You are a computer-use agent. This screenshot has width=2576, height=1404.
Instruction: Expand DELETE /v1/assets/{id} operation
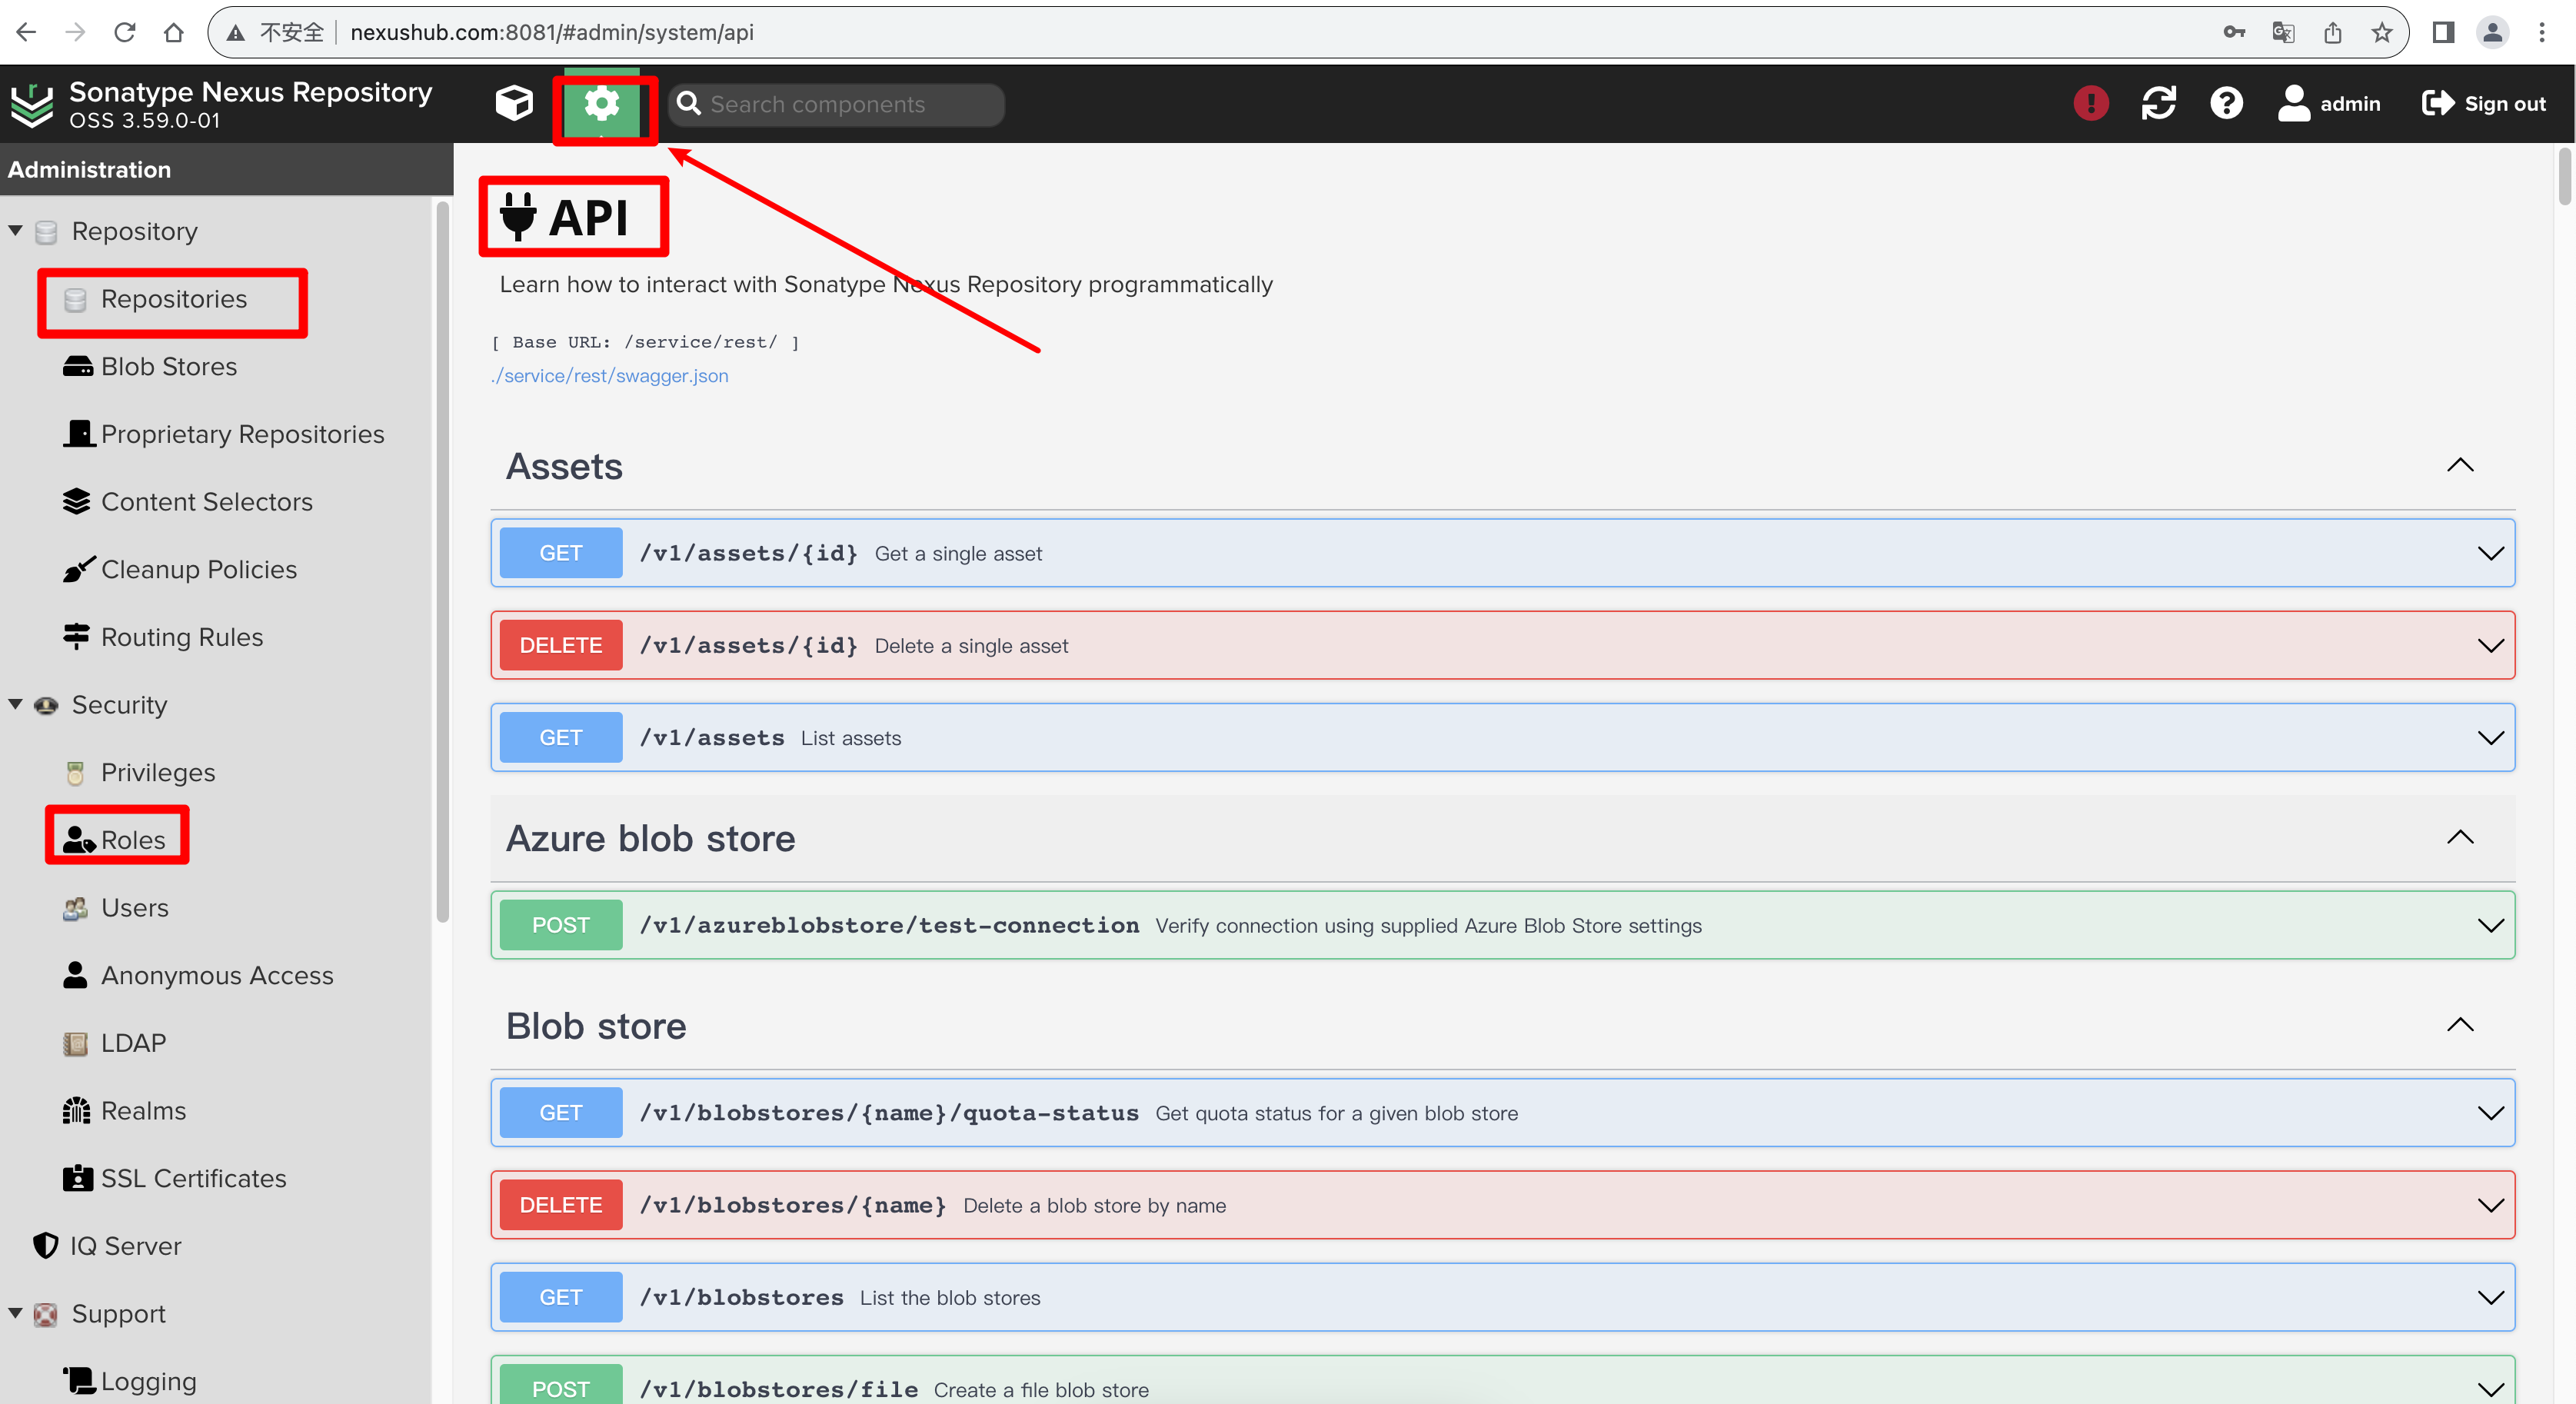coord(1502,645)
